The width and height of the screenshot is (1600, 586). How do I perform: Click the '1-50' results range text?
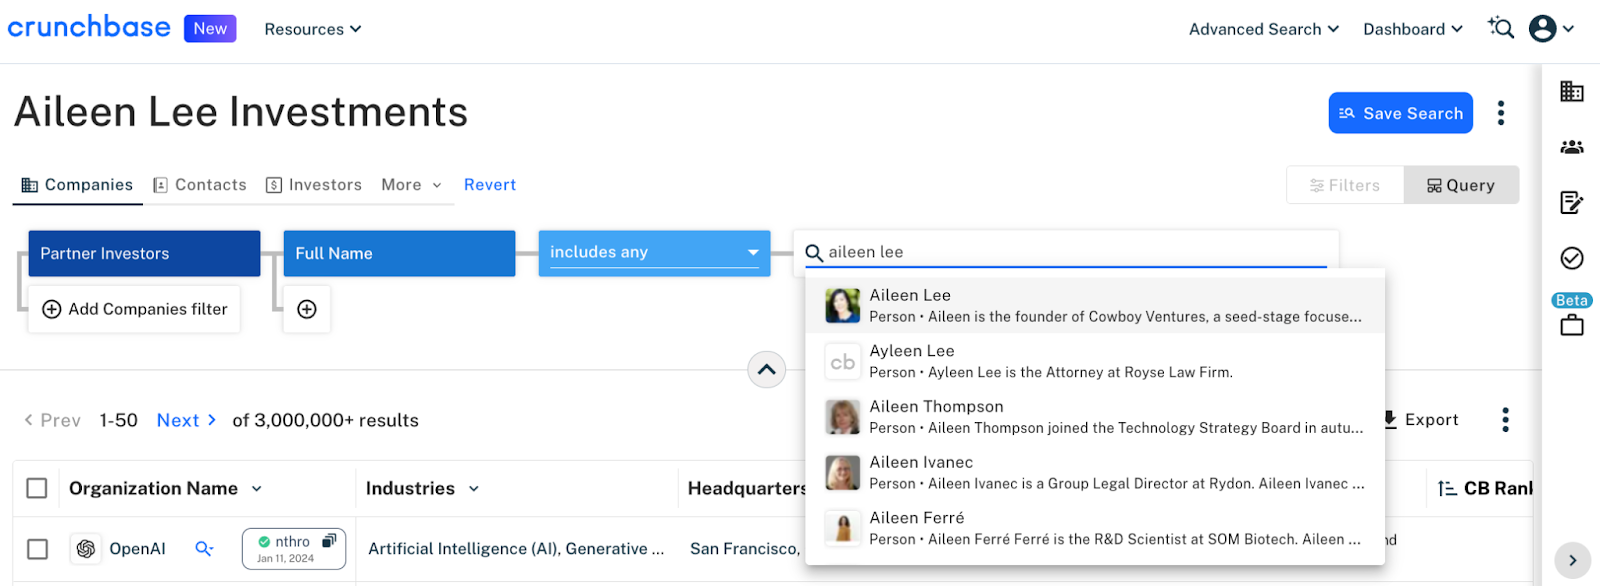pyautogui.click(x=119, y=420)
